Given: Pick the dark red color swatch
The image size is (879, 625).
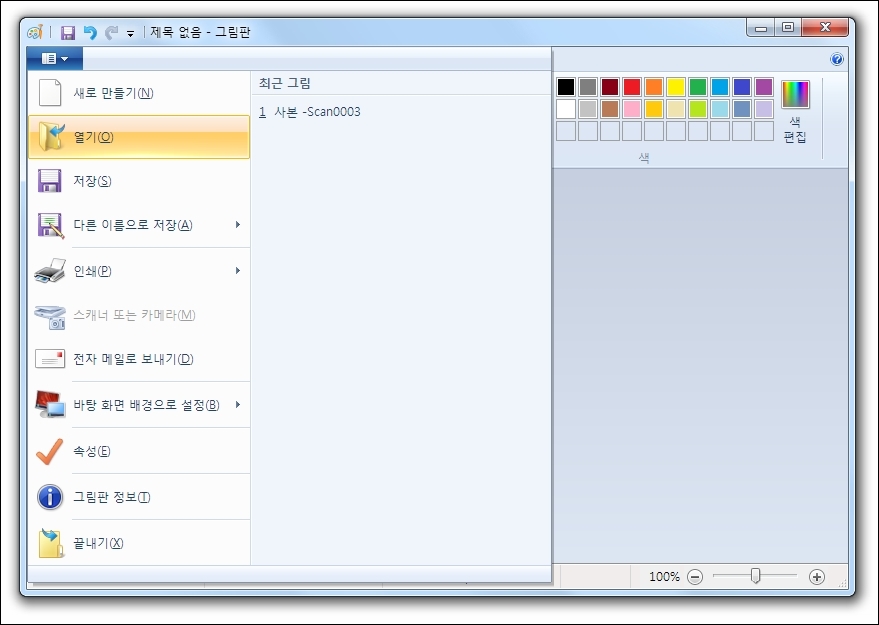Looking at the screenshot, I should (610, 87).
